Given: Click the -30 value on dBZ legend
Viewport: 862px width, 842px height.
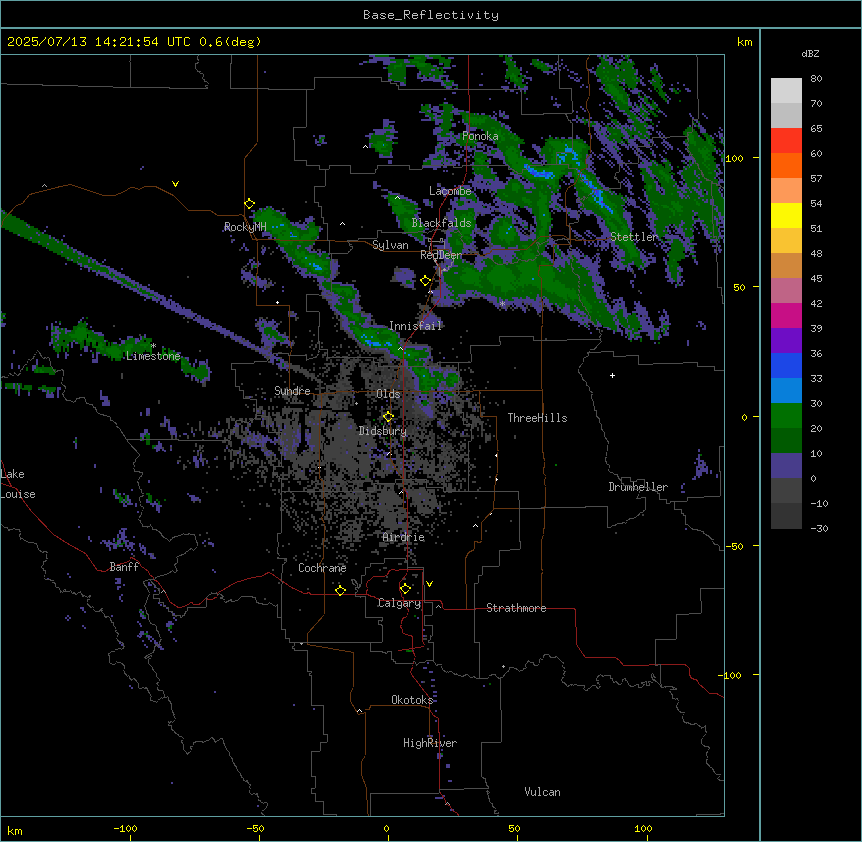Looking at the screenshot, I should pyautogui.click(x=819, y=528).
